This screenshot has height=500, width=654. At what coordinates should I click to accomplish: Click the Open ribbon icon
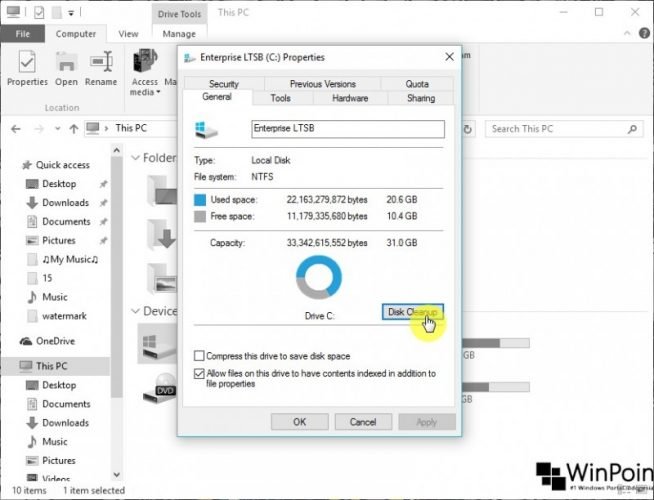pos(66,68)
